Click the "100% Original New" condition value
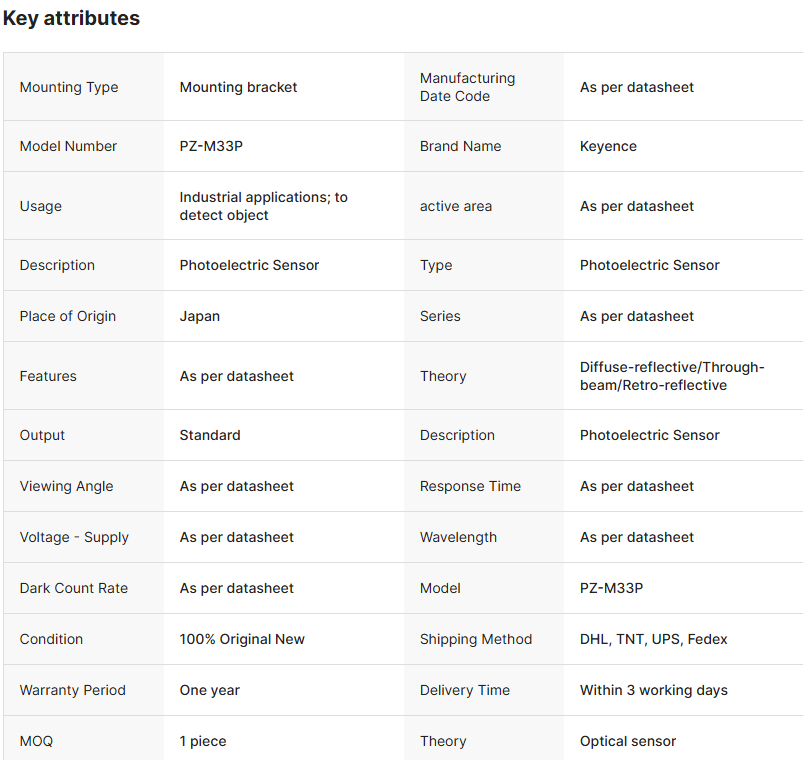 click(x=242, y=639)
